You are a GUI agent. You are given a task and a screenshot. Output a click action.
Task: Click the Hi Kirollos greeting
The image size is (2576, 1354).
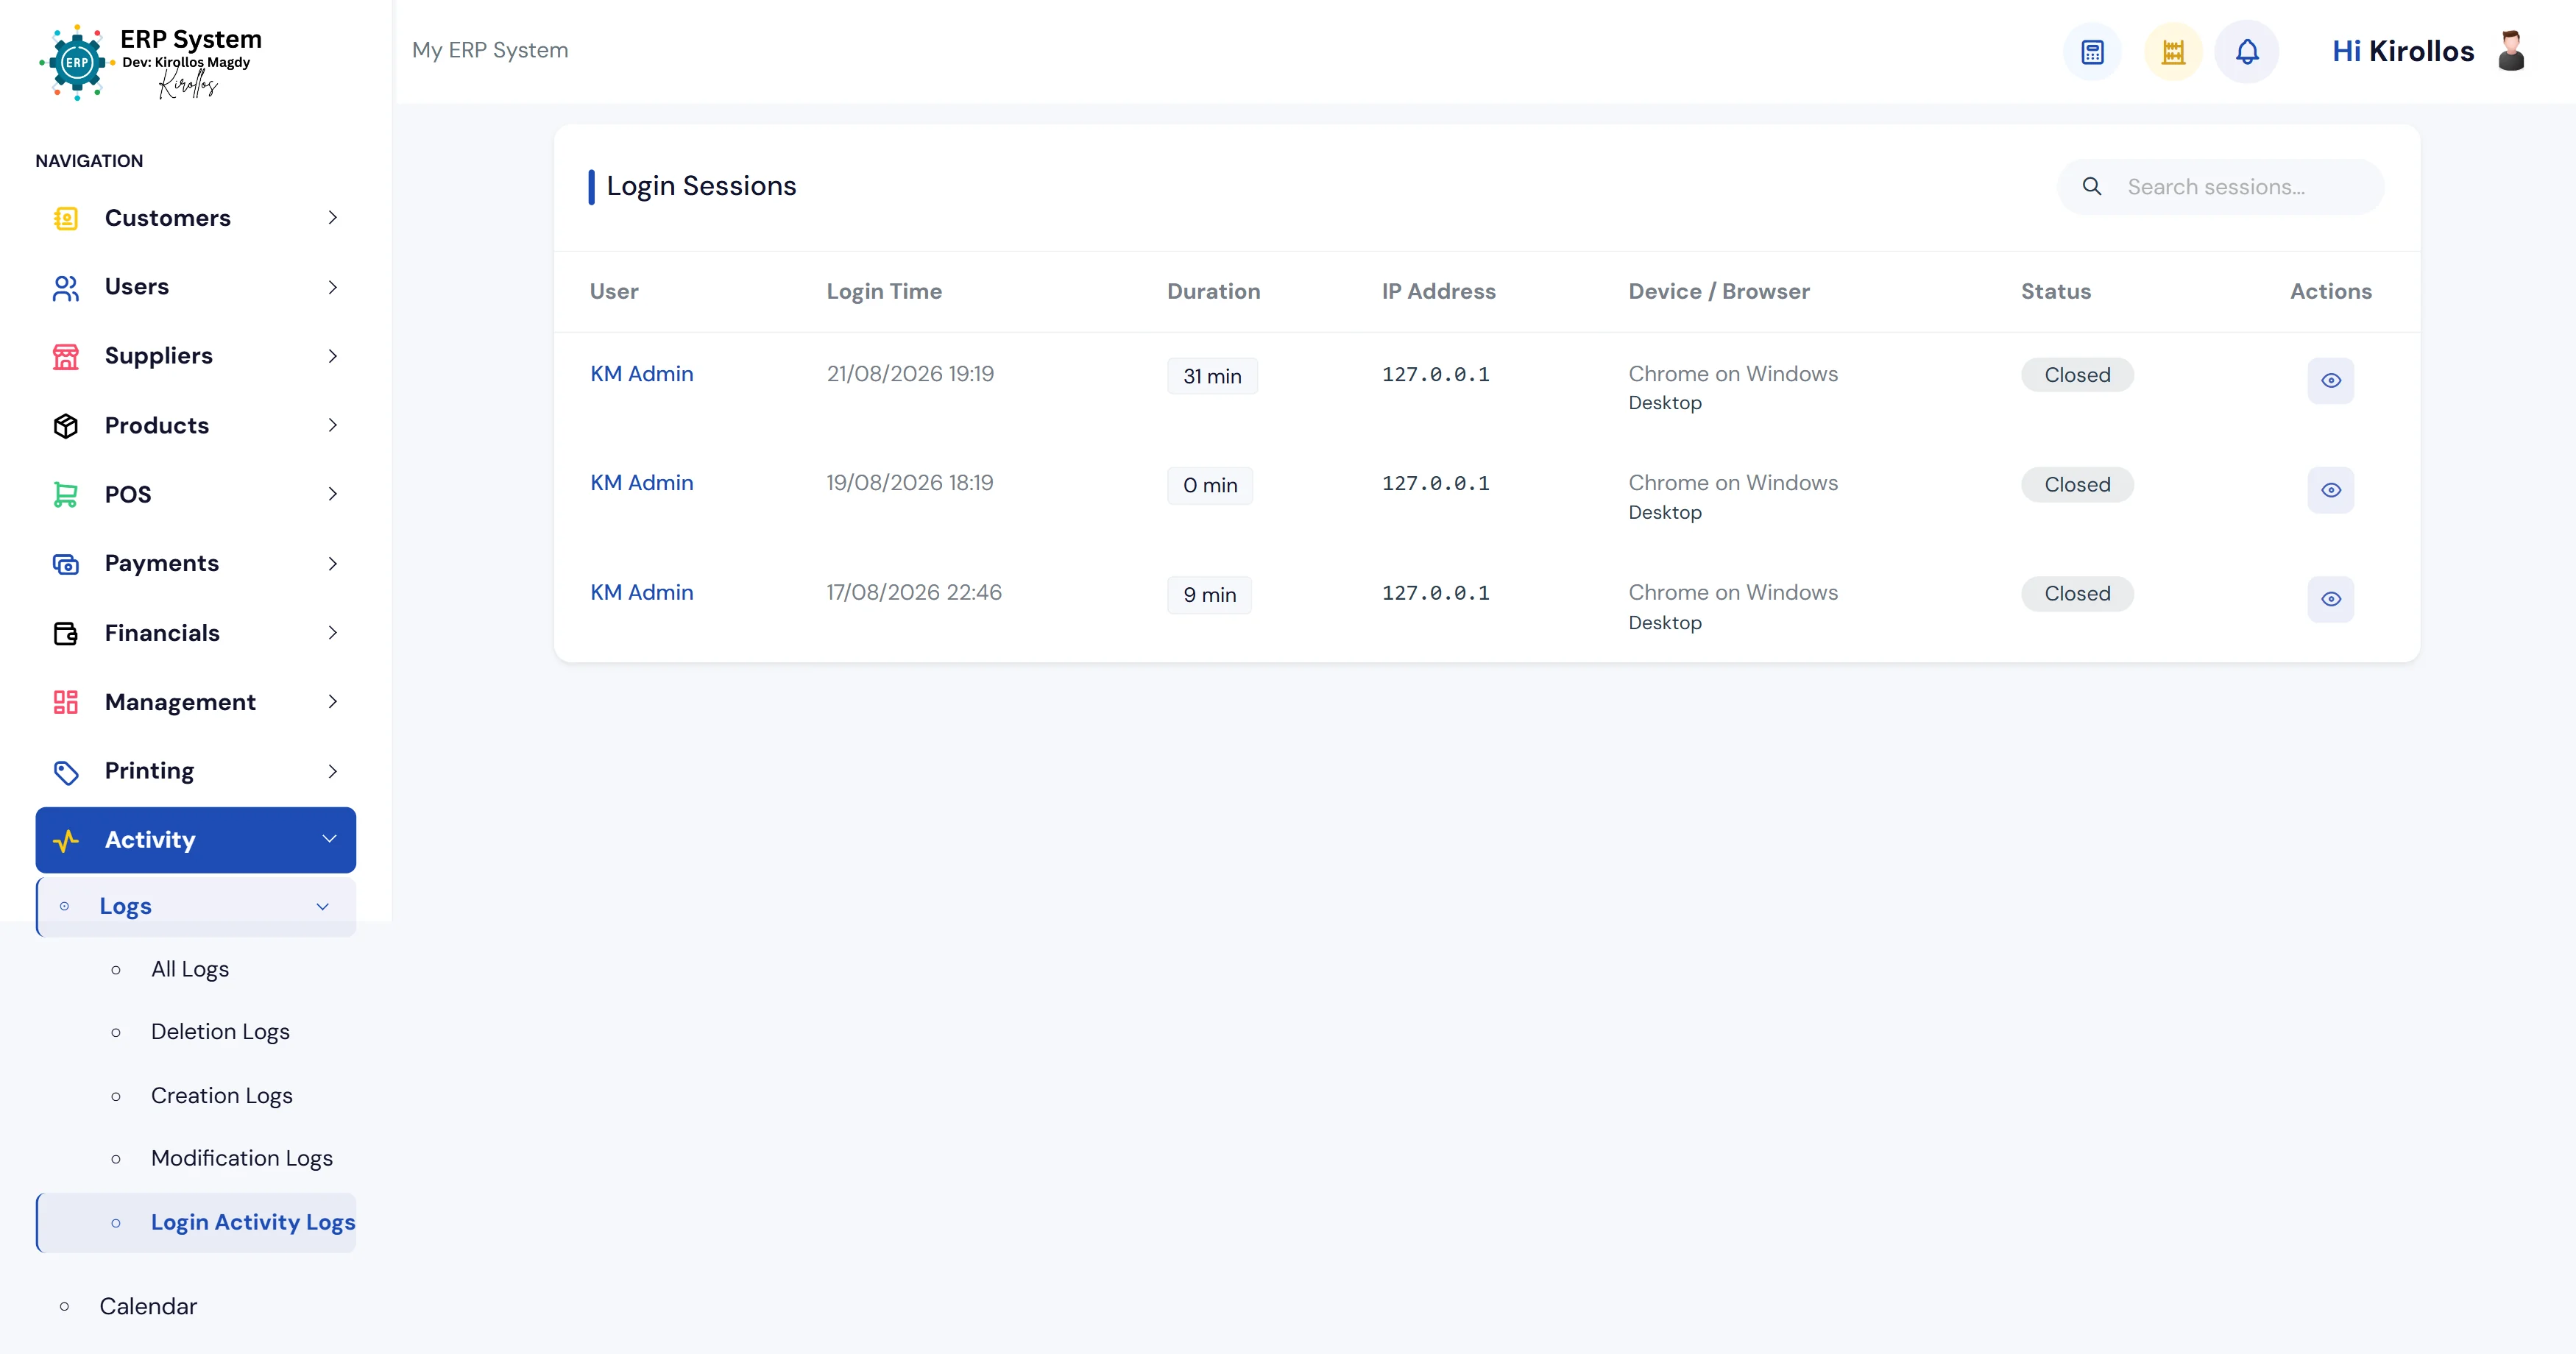[2403, 51]
